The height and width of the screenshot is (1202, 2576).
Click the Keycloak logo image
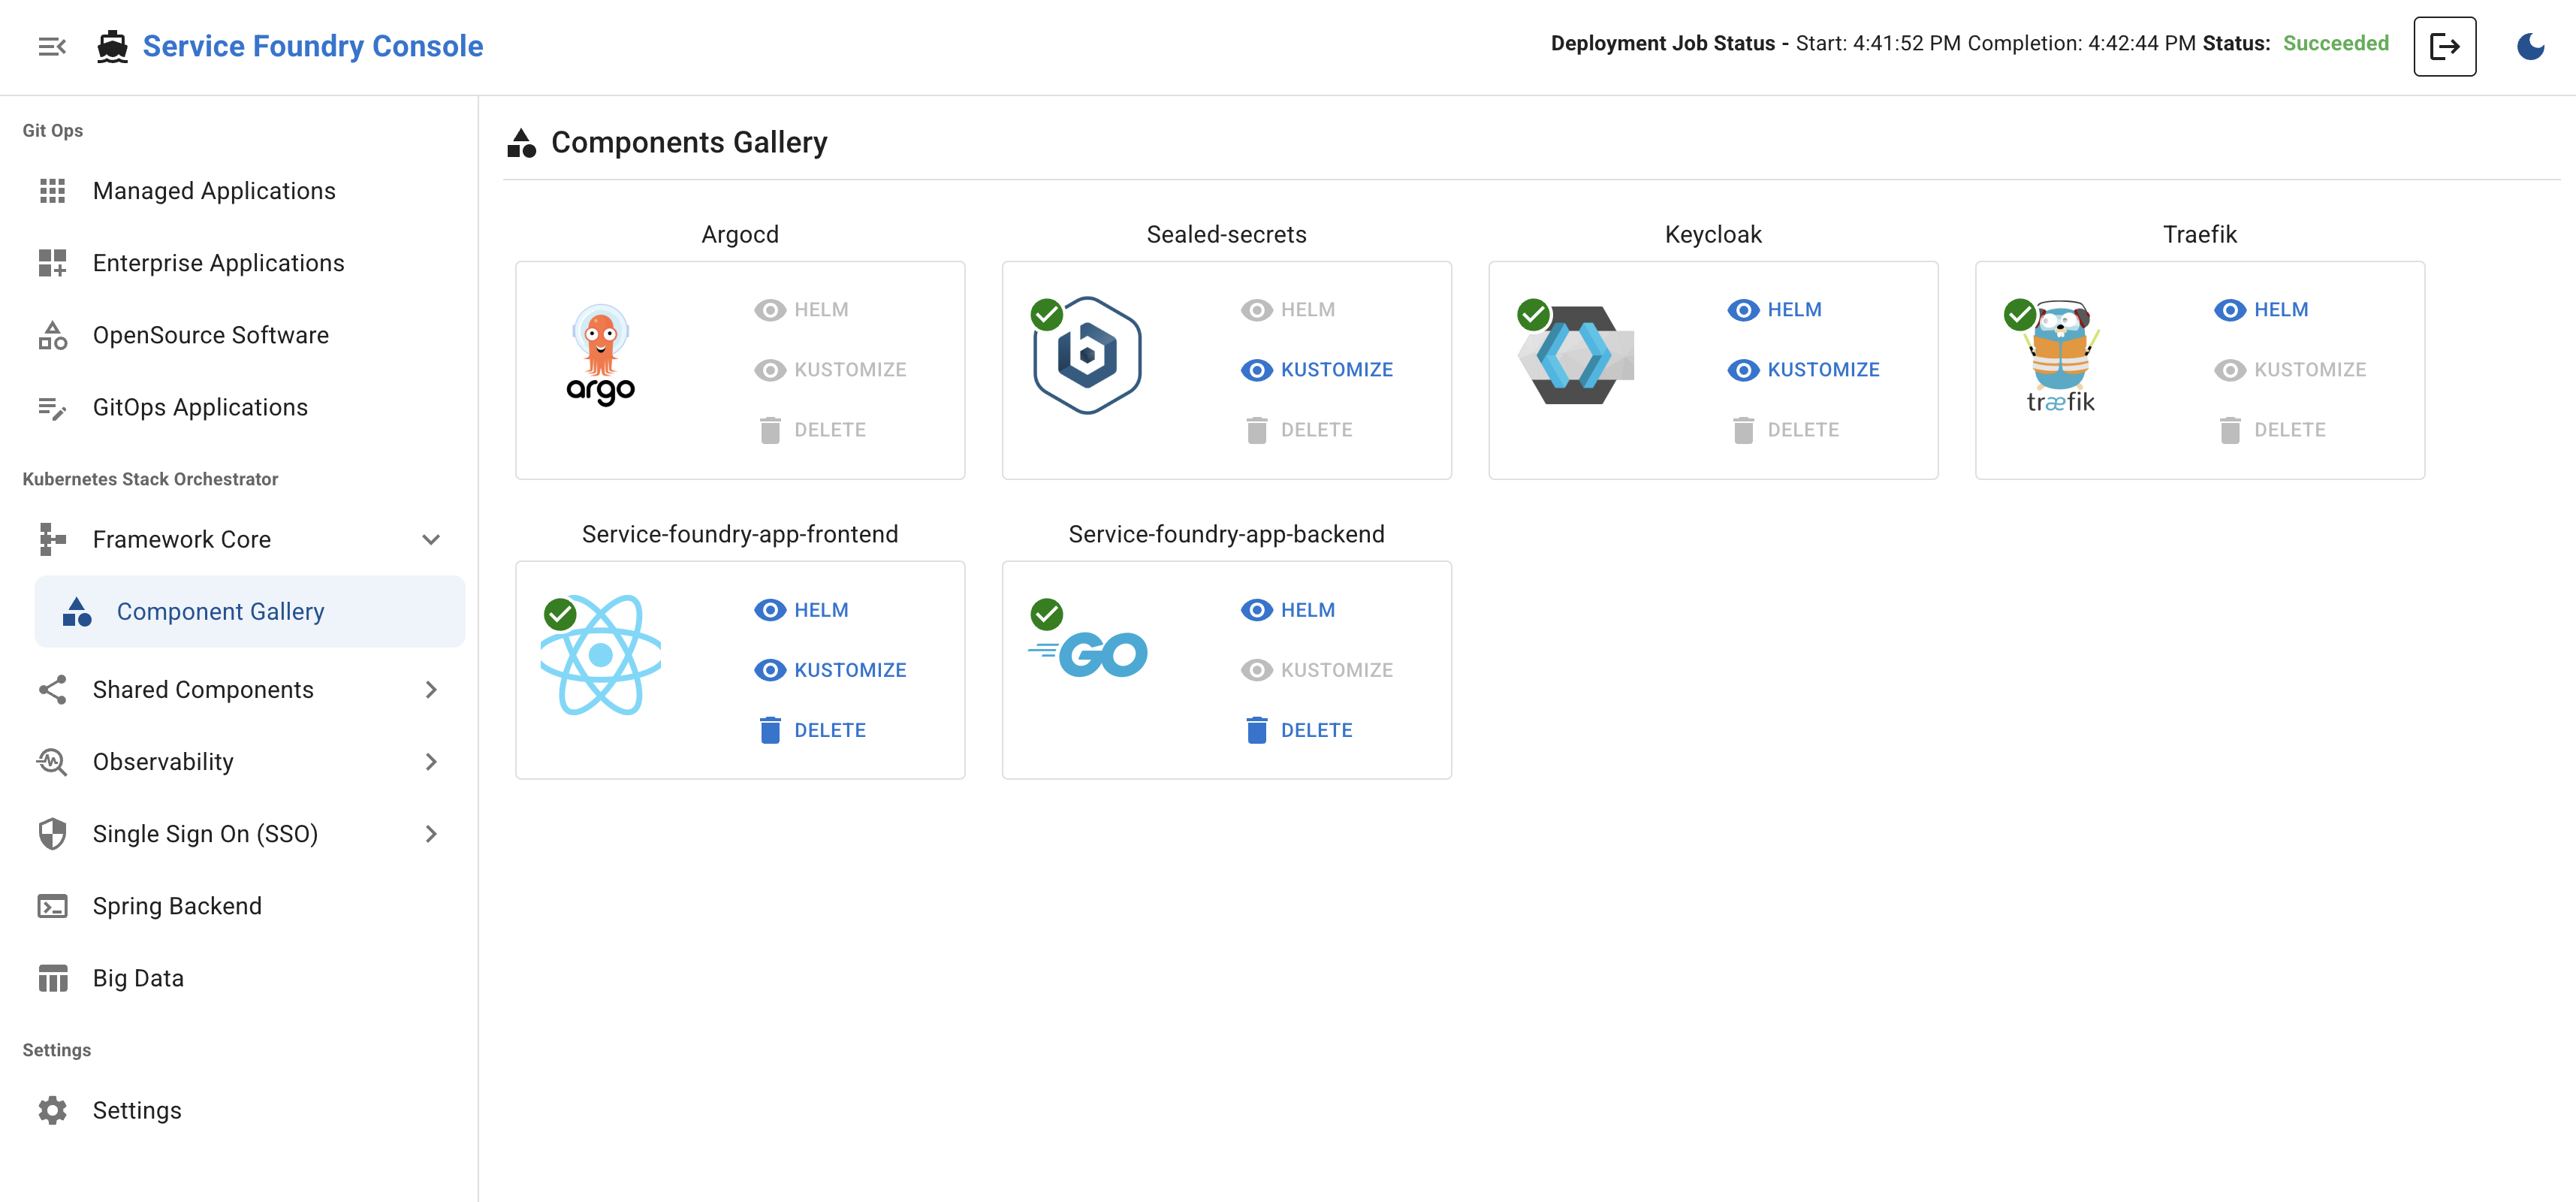click(1576, 355)
